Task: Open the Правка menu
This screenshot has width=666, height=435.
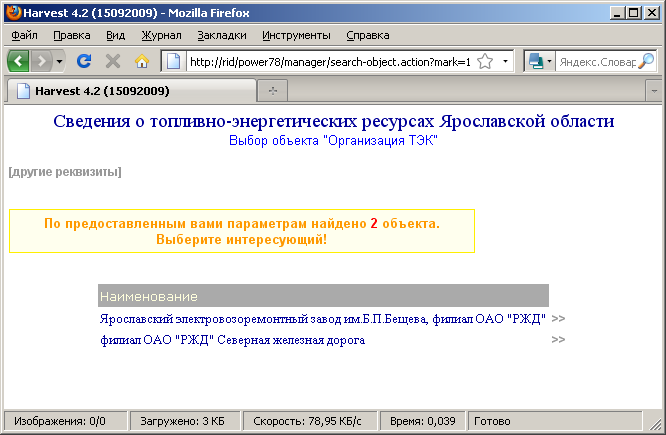Action: 72,35
